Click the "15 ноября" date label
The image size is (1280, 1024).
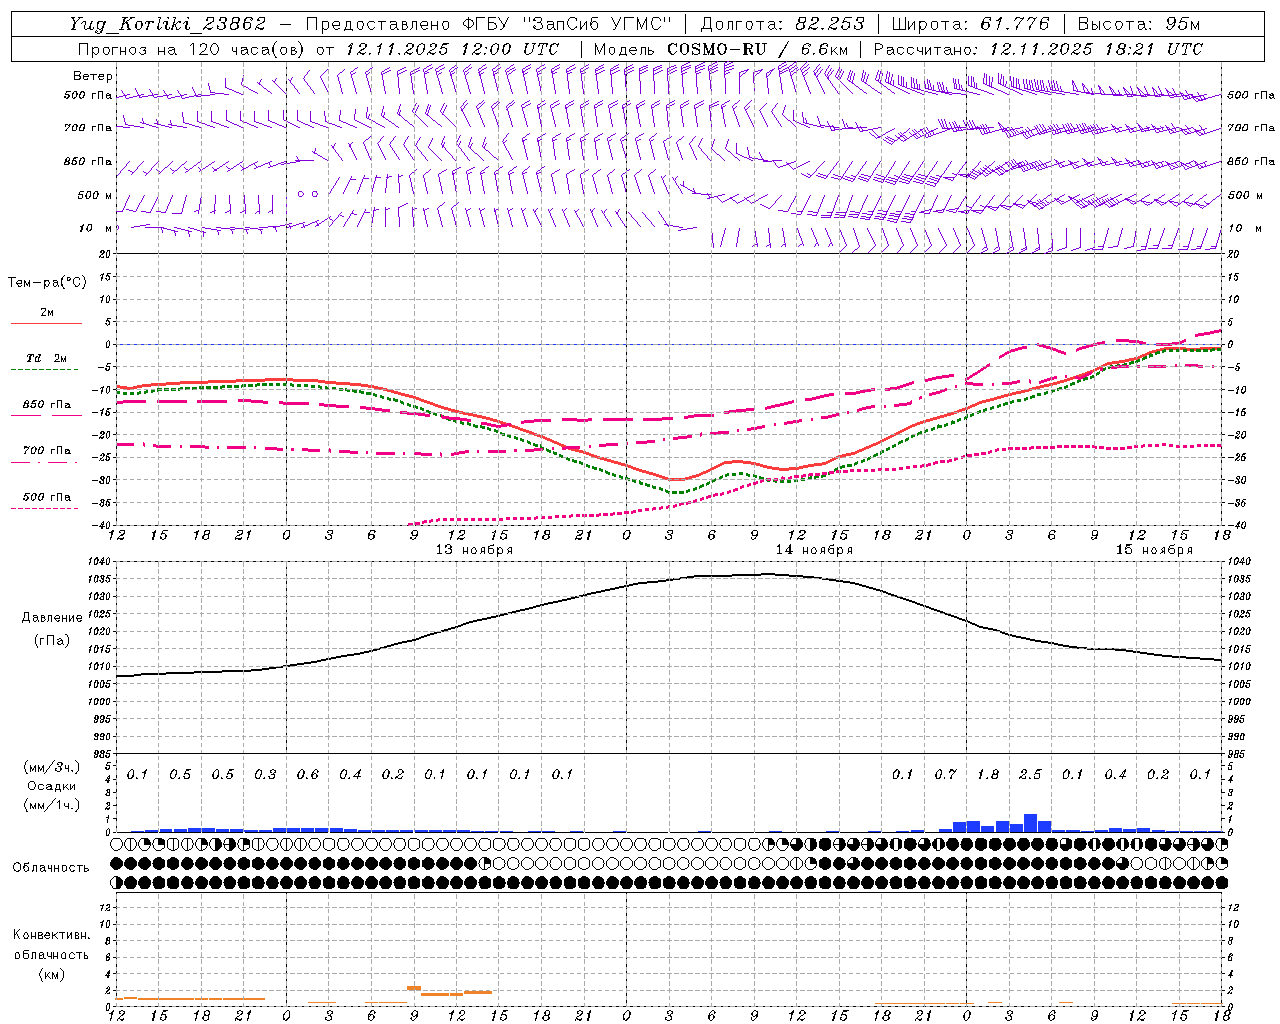(x=1154, y=549)
